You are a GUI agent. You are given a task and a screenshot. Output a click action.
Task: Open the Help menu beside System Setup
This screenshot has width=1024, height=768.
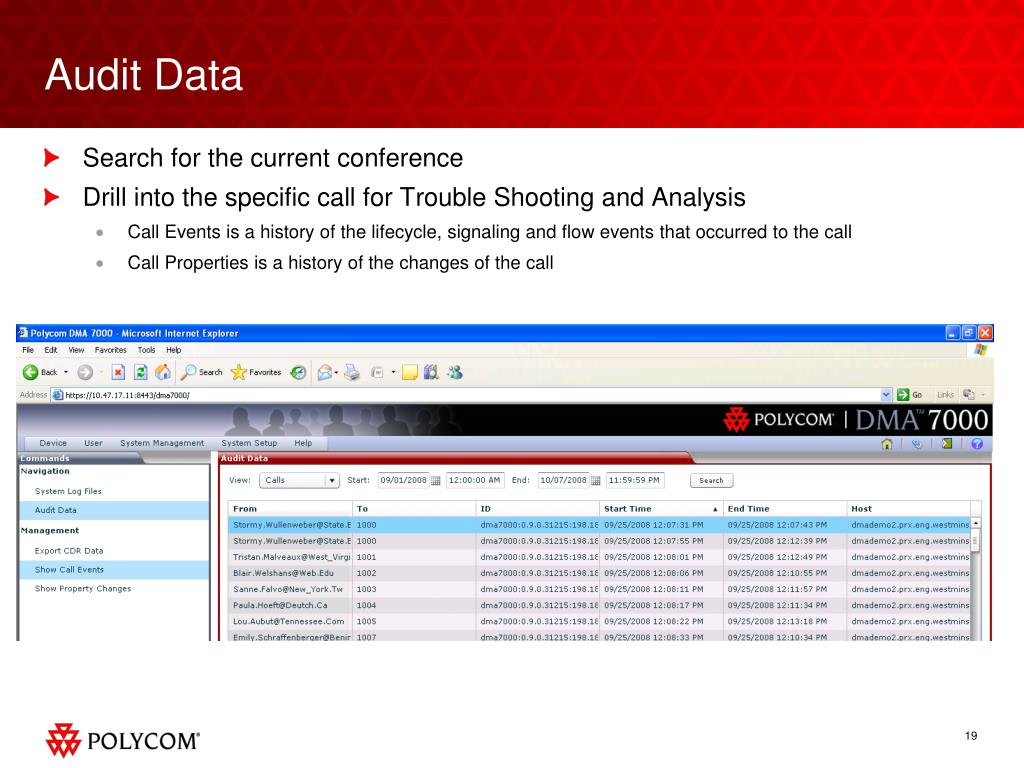coord(303,443)
